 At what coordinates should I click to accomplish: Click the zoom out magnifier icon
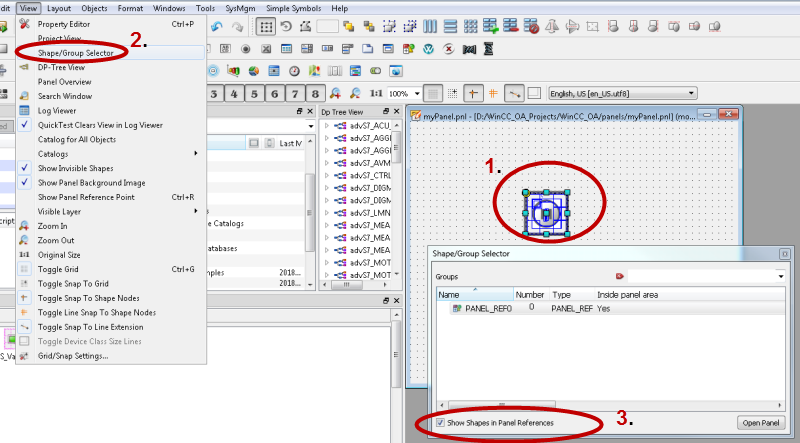[357, 93]
